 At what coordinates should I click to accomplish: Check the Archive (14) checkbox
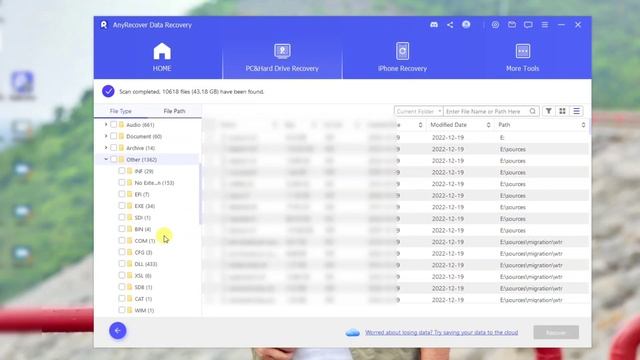click(113, 148)
